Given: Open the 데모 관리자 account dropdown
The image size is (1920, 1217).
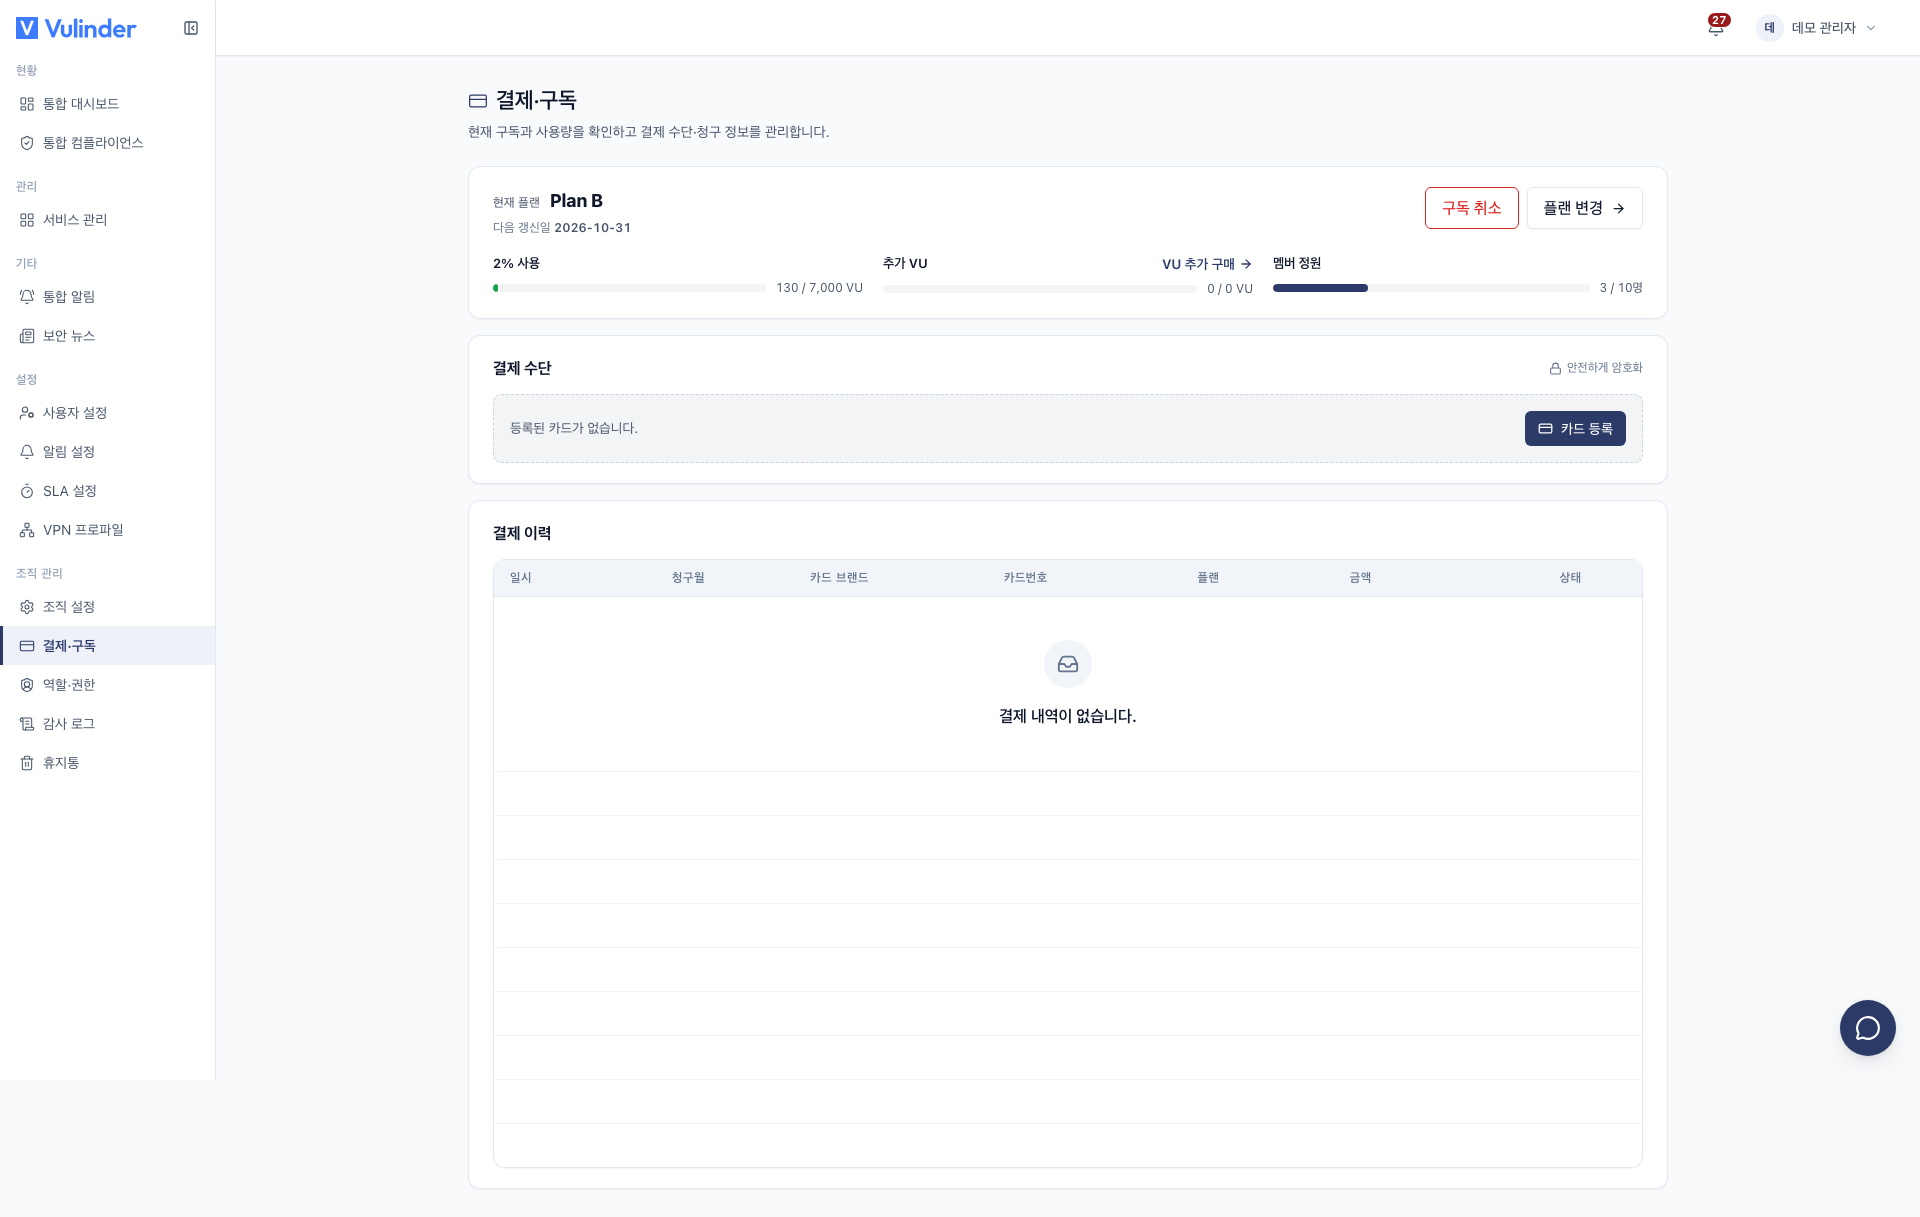Looking at the screenshot, I should click(1816, 28).
